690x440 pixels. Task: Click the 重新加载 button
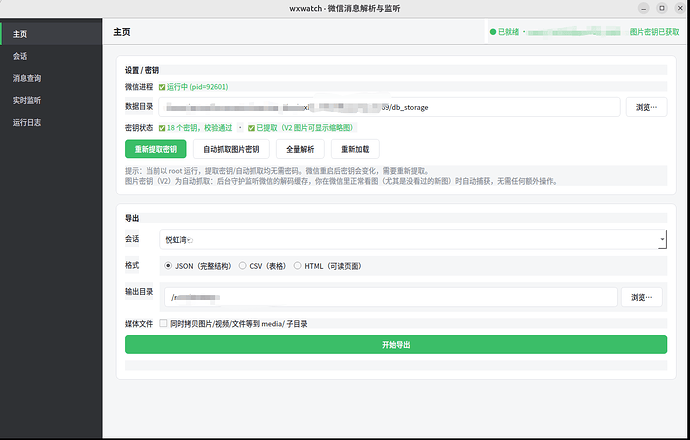click(355, 149)
